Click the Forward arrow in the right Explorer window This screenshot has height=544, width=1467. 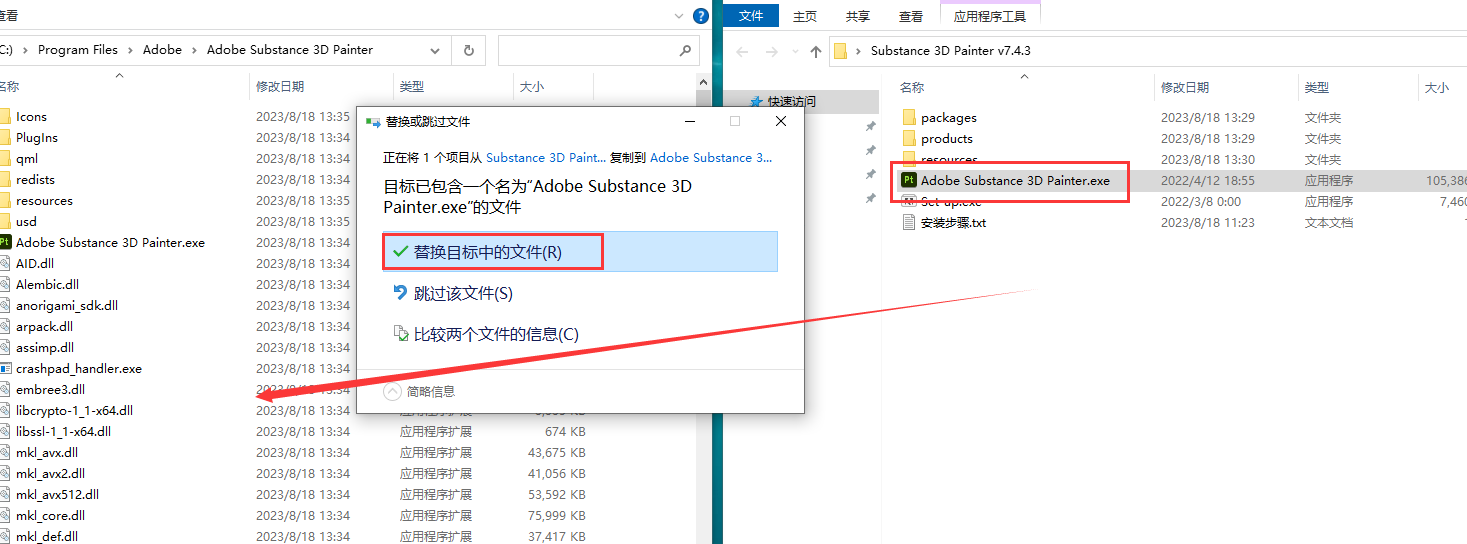[771, 51]
